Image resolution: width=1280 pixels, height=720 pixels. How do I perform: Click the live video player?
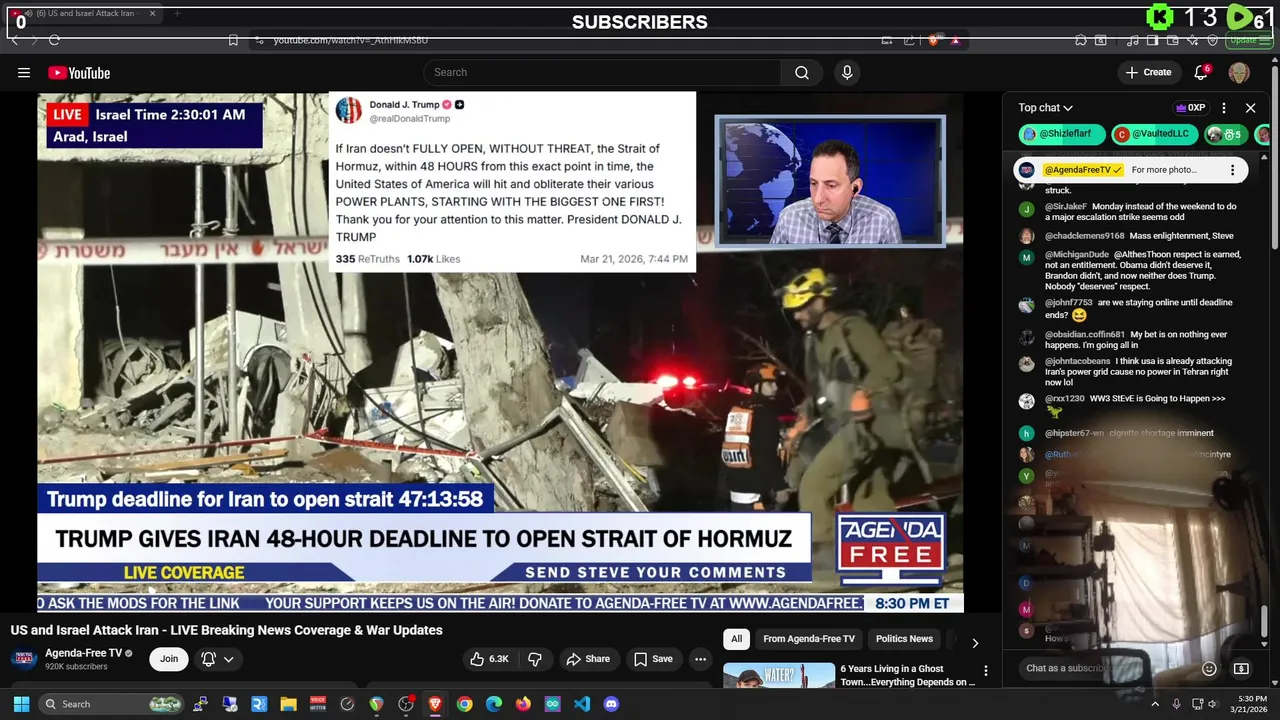[x=500, y=352]
